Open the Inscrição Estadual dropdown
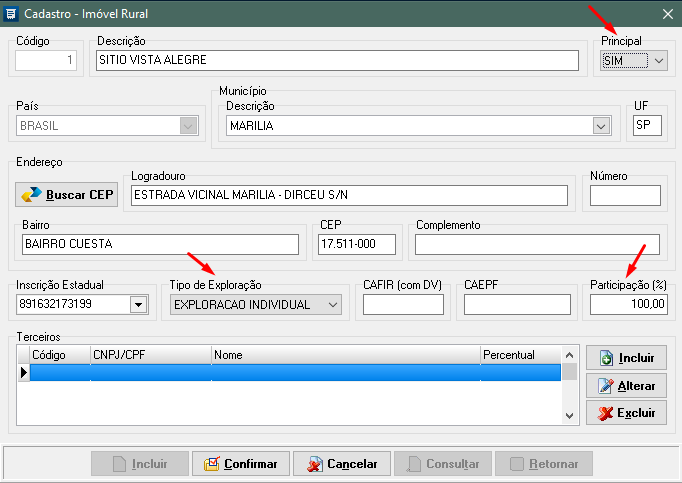682x483 pixels. point(138,304)
